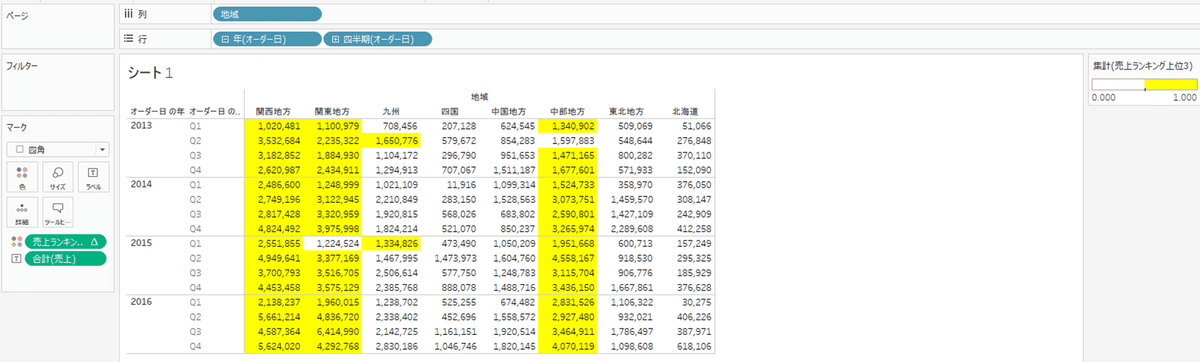Viewport: 1200px width, 362px height.
Task: Select the cell with value 1,650,776
Action: pyautogui.click(x=390, y=142)
